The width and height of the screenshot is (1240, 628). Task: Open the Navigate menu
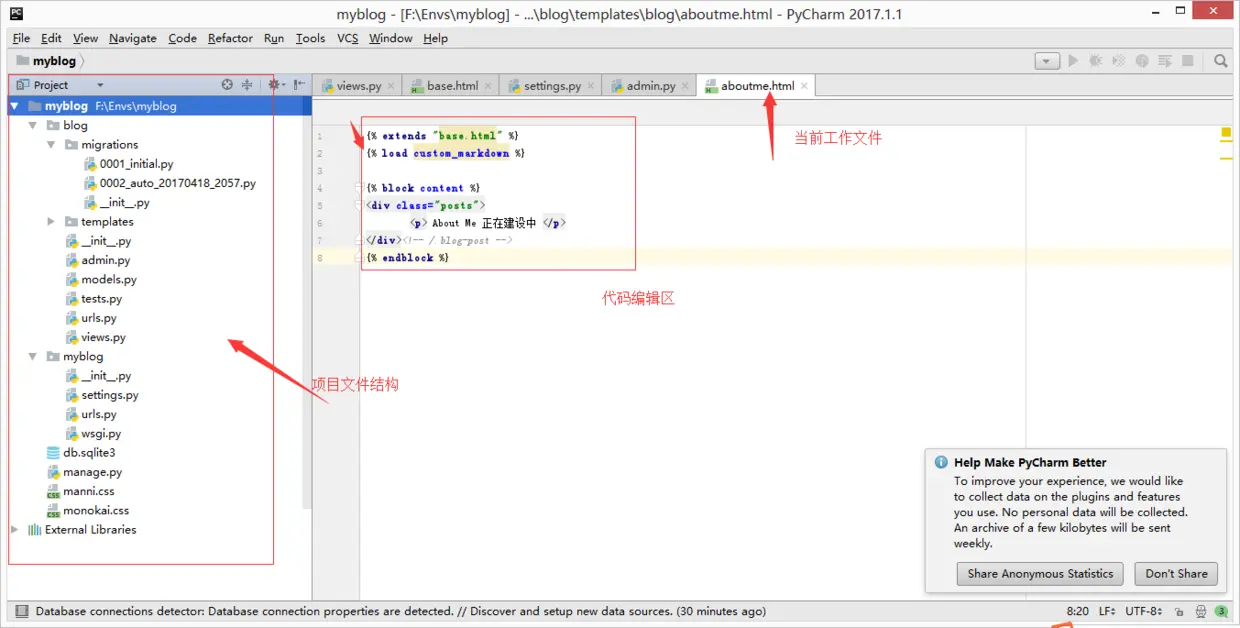click(133, 38)
